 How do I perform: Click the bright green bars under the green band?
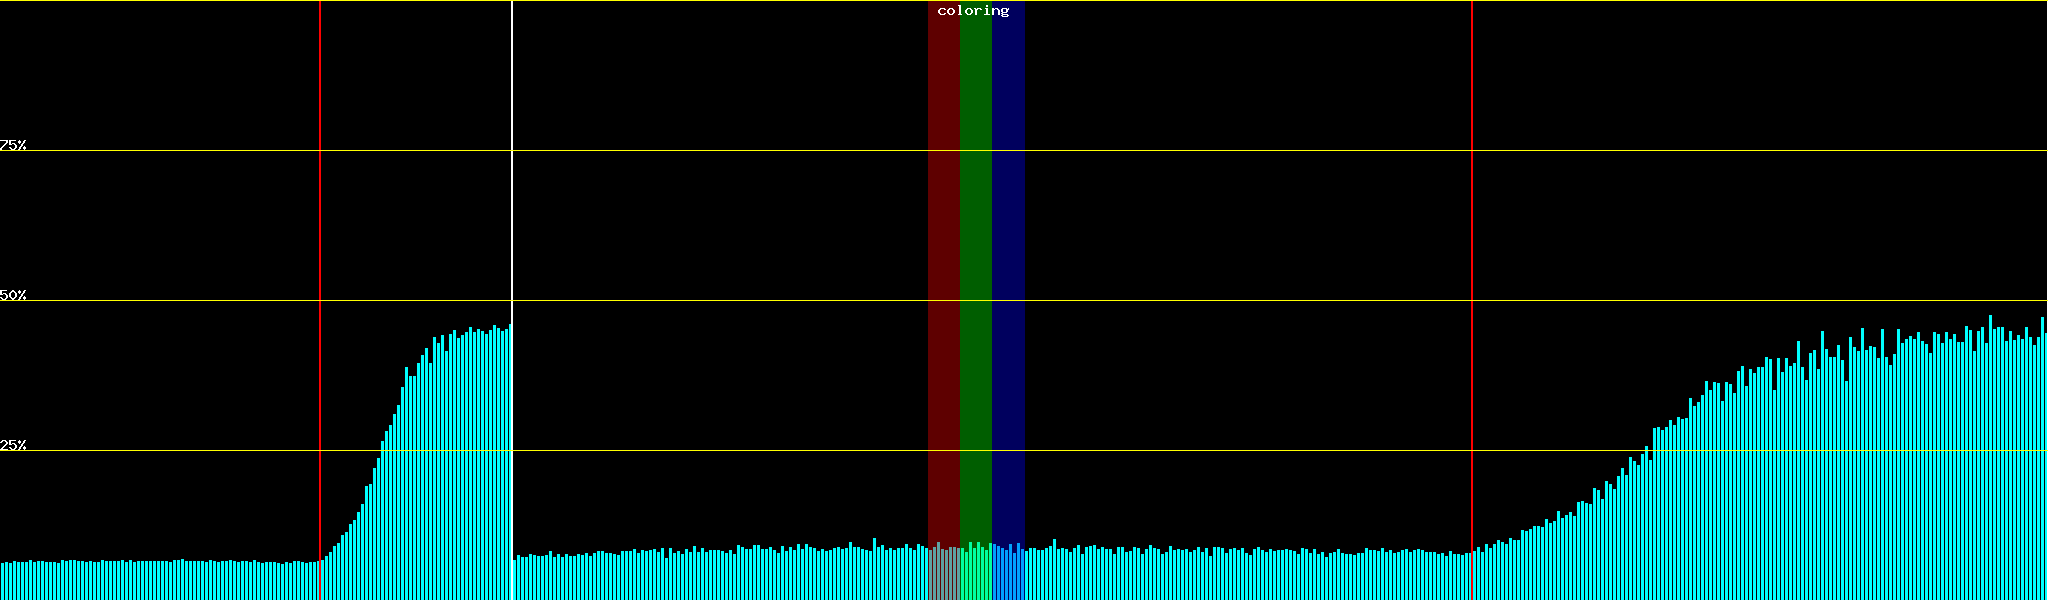(975, 575)
